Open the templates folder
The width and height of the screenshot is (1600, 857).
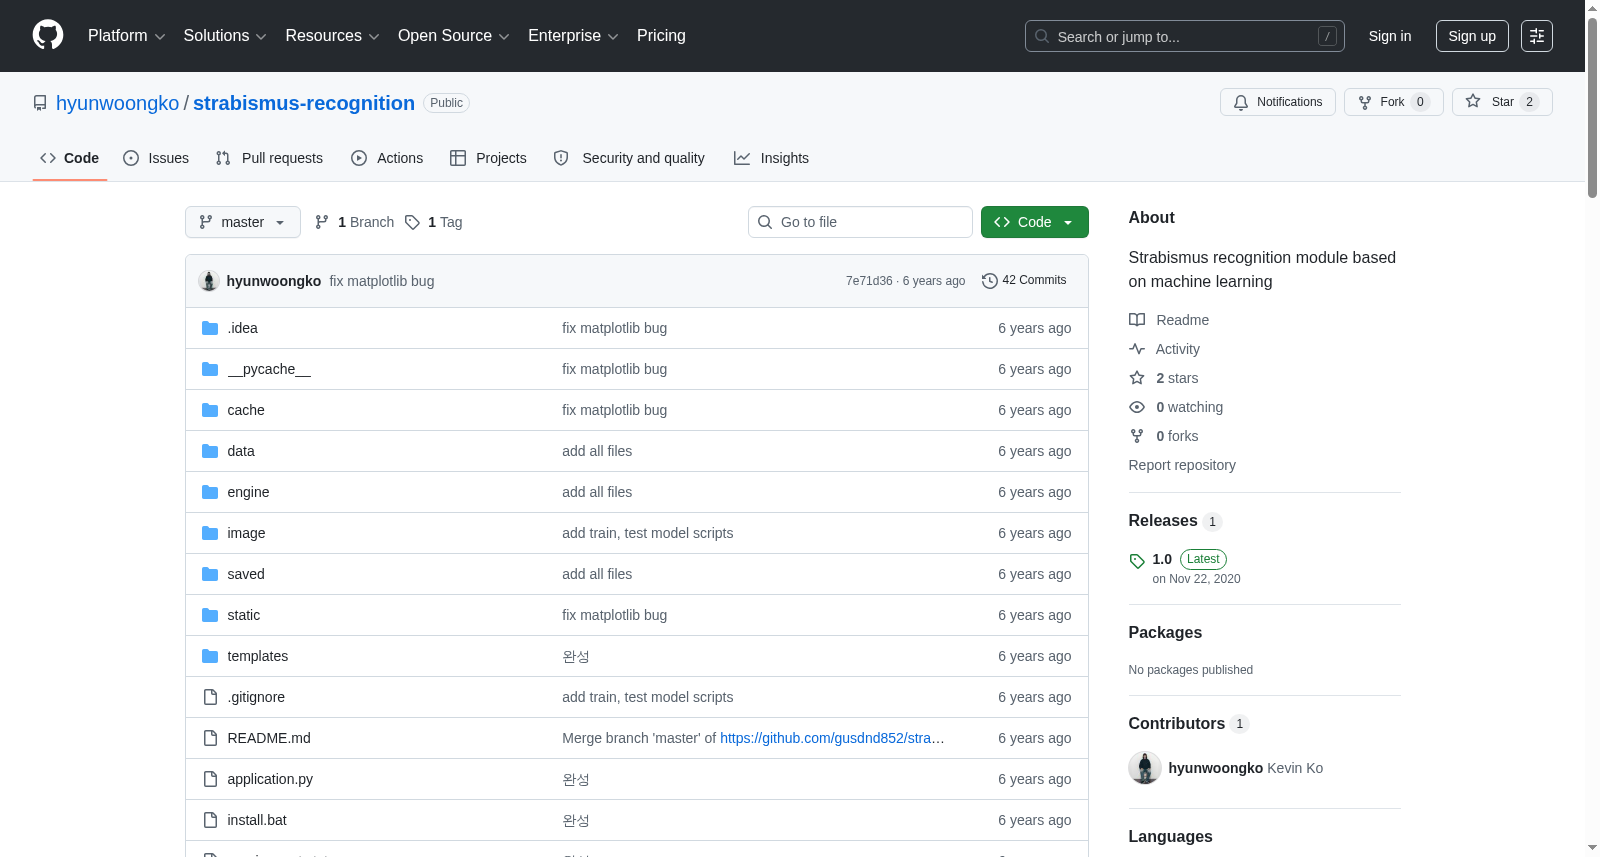[257, 656]
